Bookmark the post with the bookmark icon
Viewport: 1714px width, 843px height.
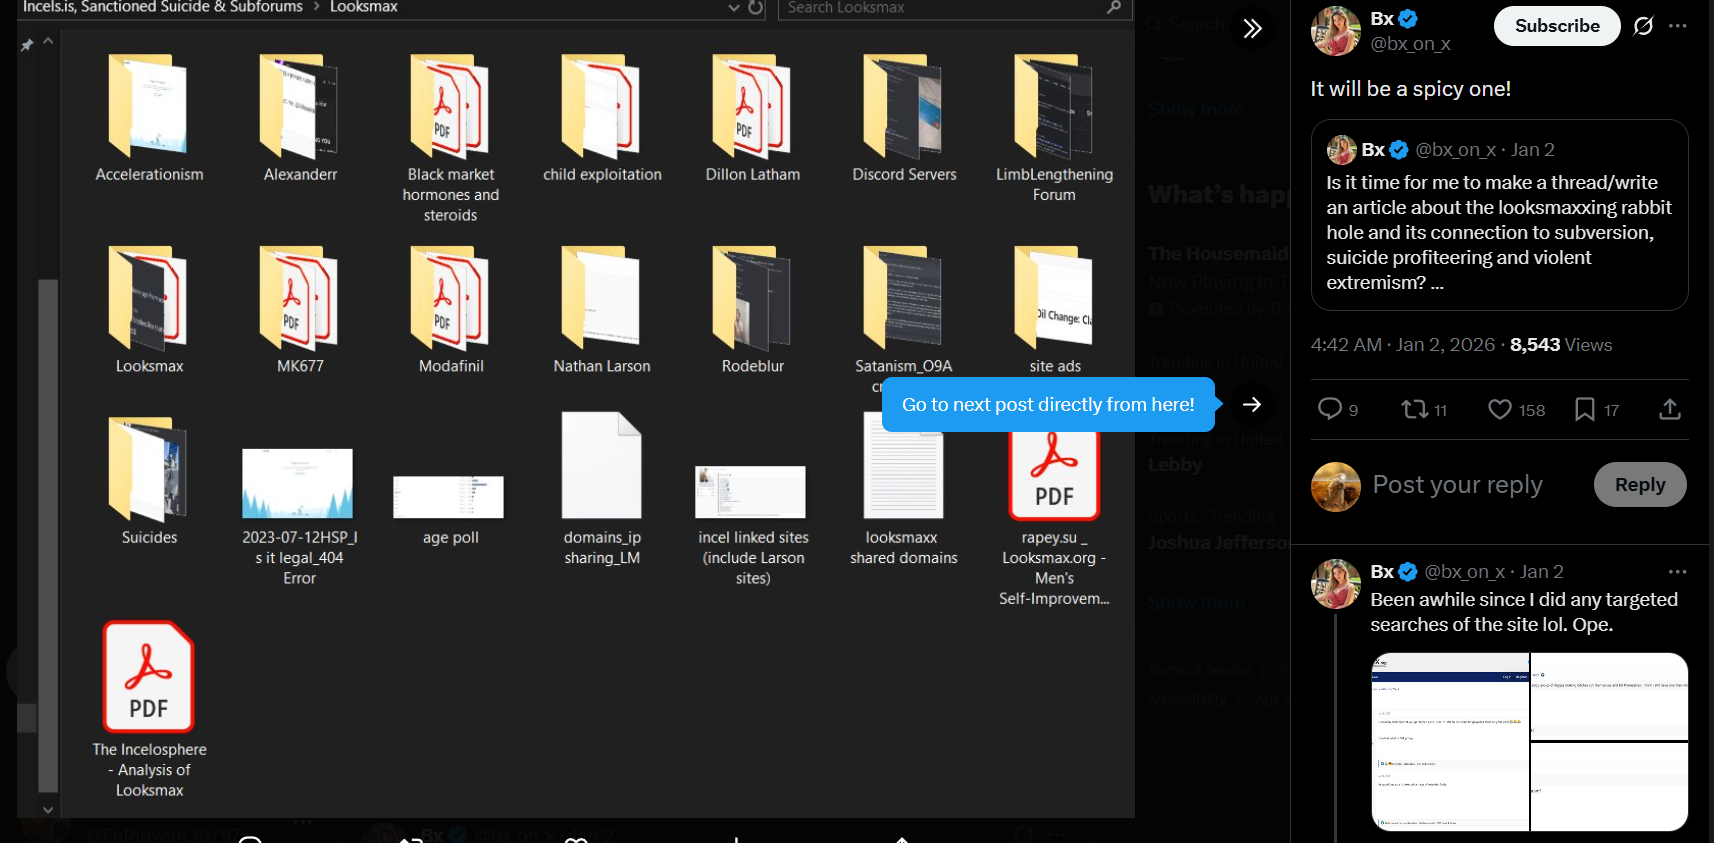point(1585,409)
